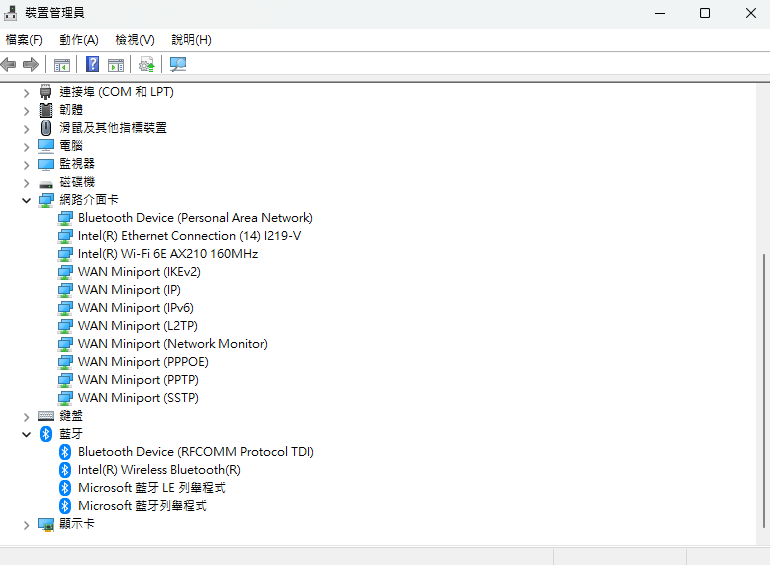Click the Intel Wi-Fi 6E AX210 adapter icon
Image resolution: width=770 pixels, height=565 pixels.
[65, 254]
